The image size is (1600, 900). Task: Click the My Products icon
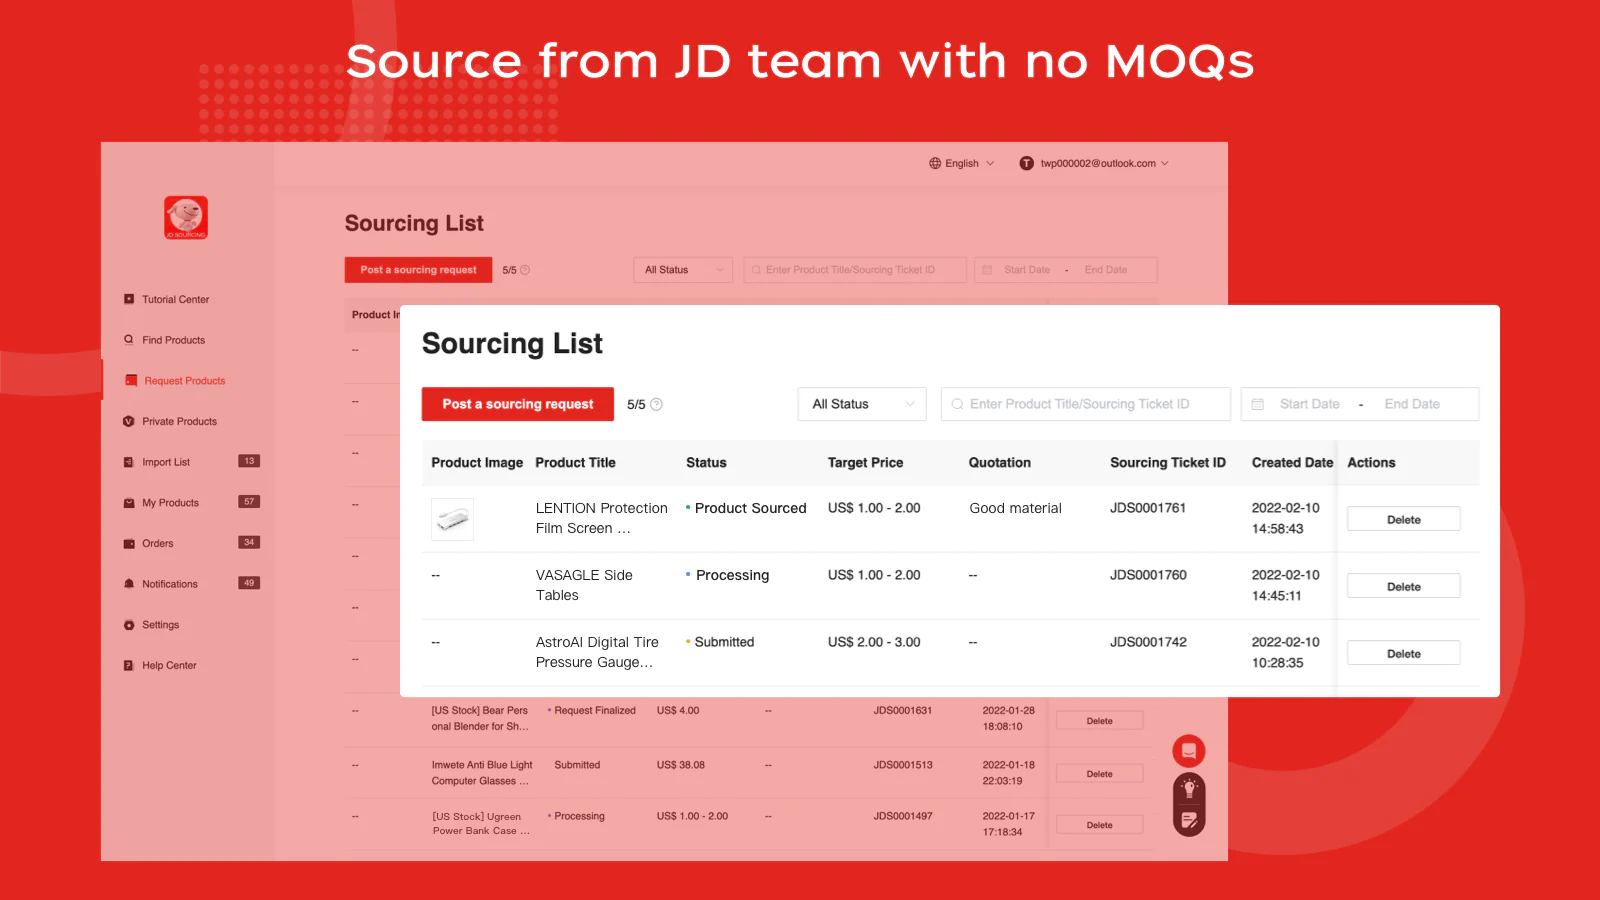coord(129,503)
